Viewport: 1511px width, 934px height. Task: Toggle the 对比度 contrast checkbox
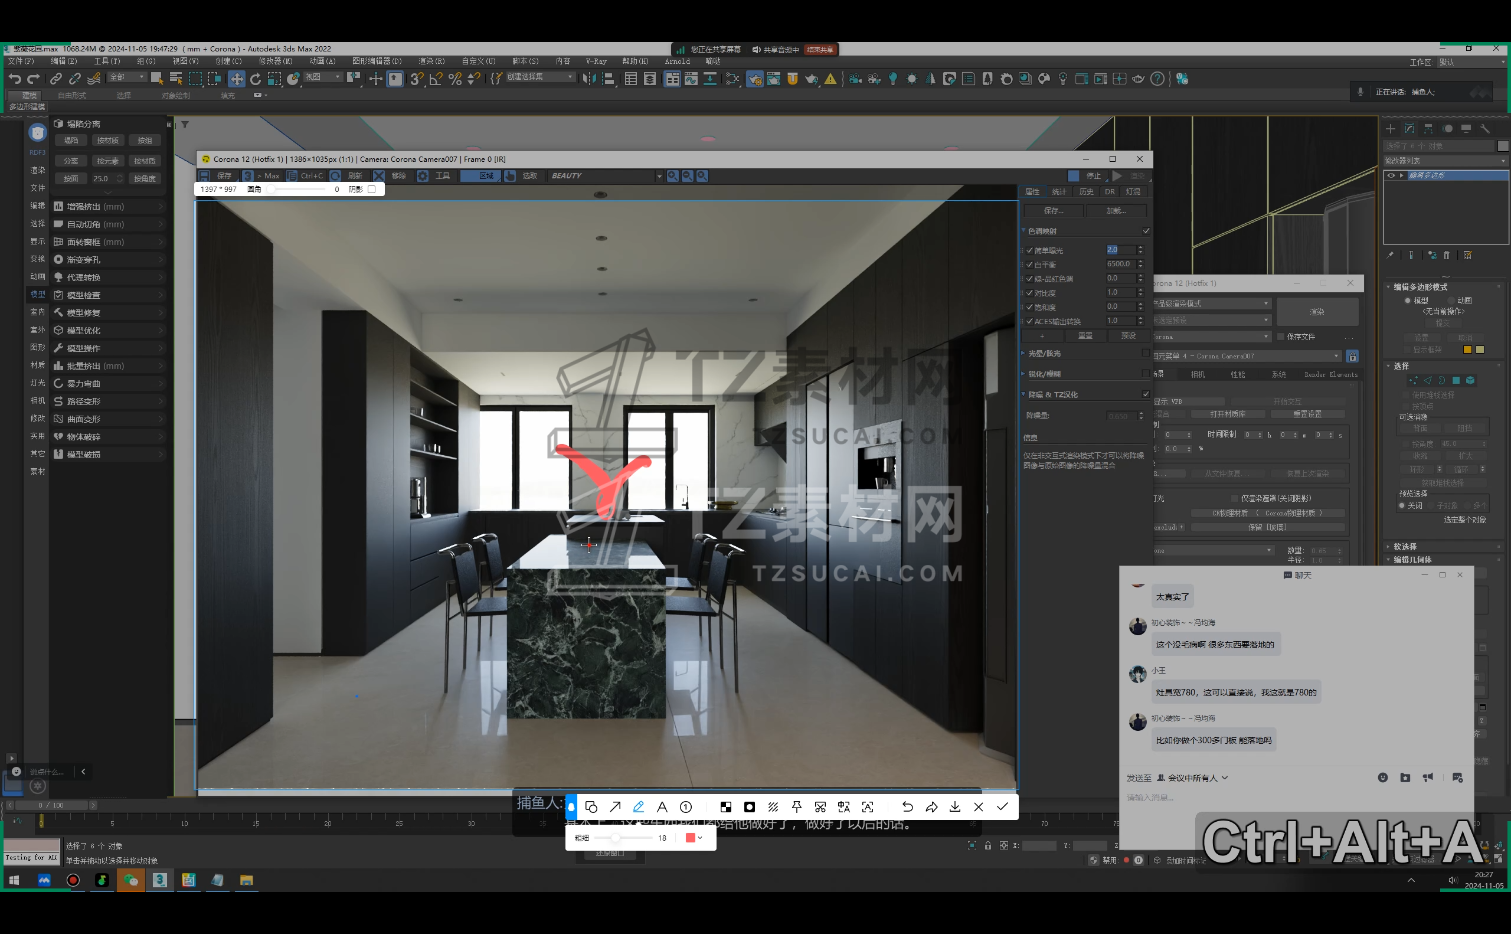pyautogui.click(x=1030, y=293)
